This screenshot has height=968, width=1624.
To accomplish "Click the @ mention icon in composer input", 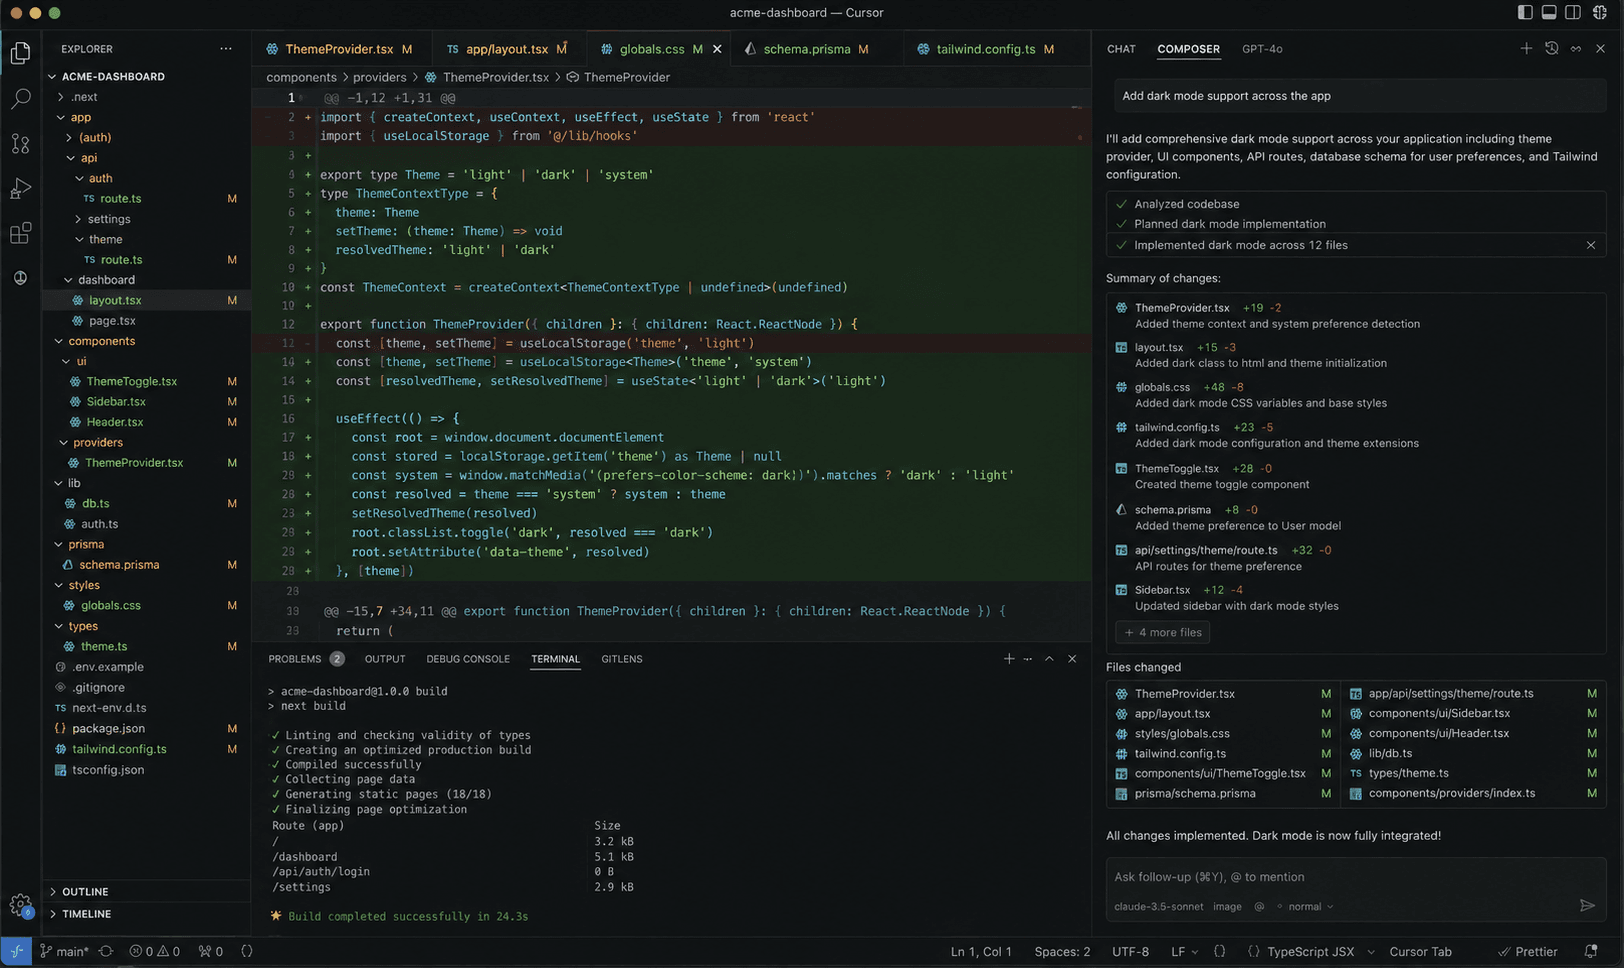I will pos(1259,907).
